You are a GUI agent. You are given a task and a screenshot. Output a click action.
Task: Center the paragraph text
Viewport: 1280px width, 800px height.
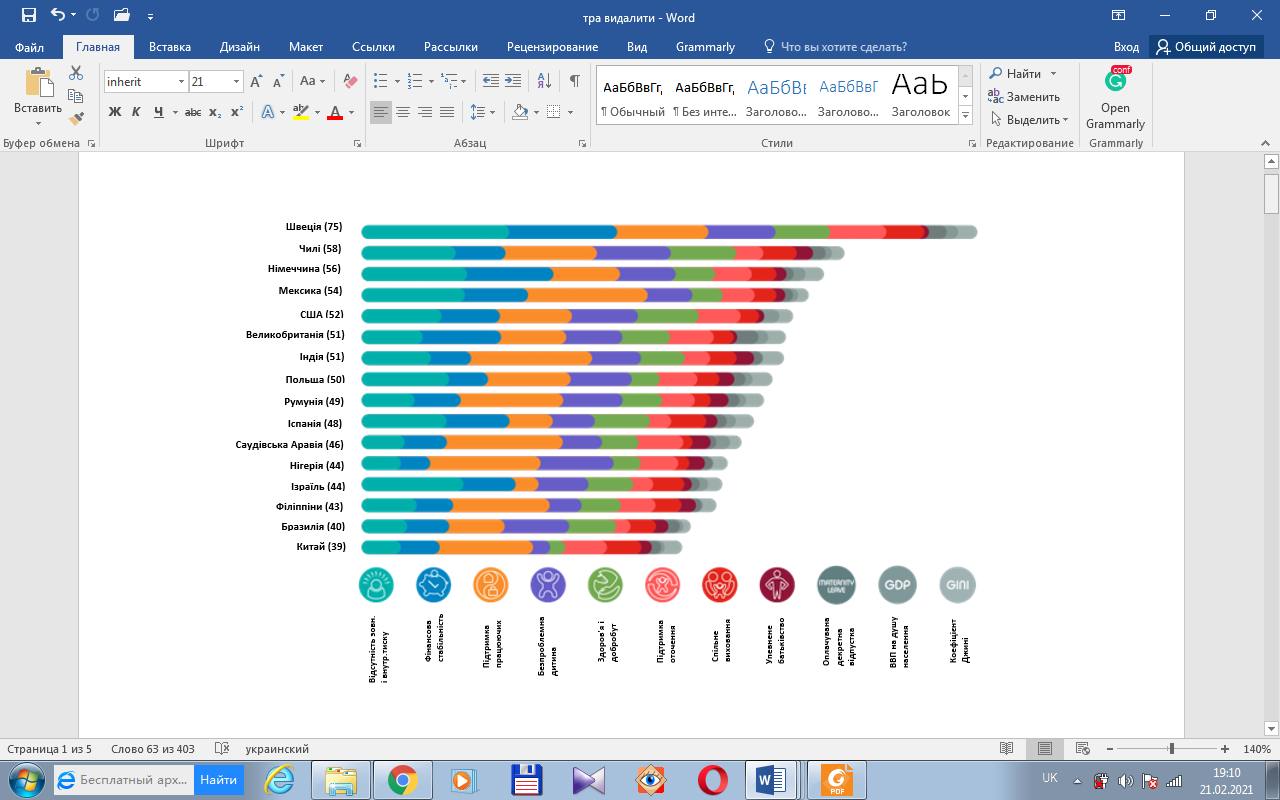click(403, 112)
